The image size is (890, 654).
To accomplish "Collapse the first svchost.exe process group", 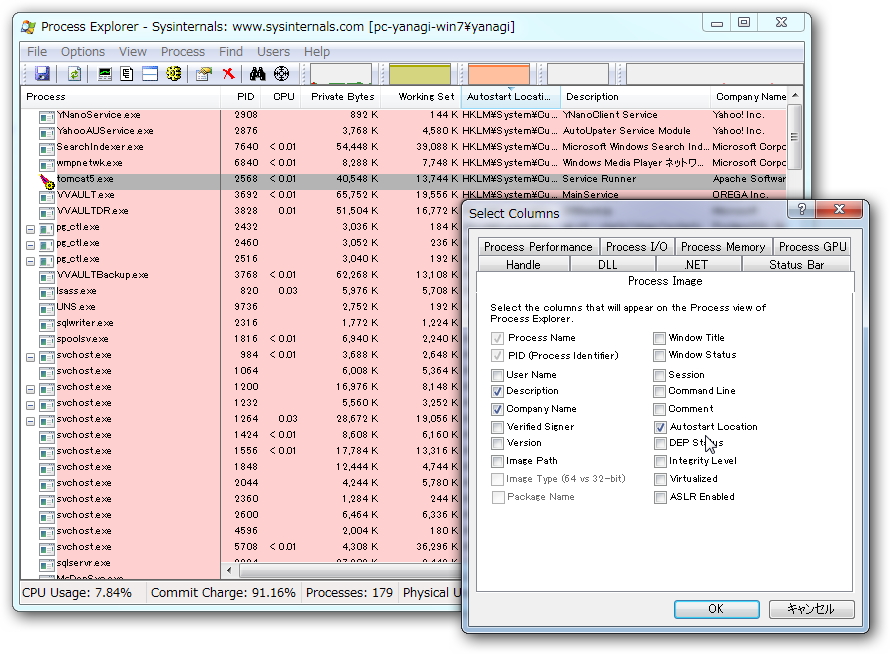I will pyautogui.click(x=30, y=356).
